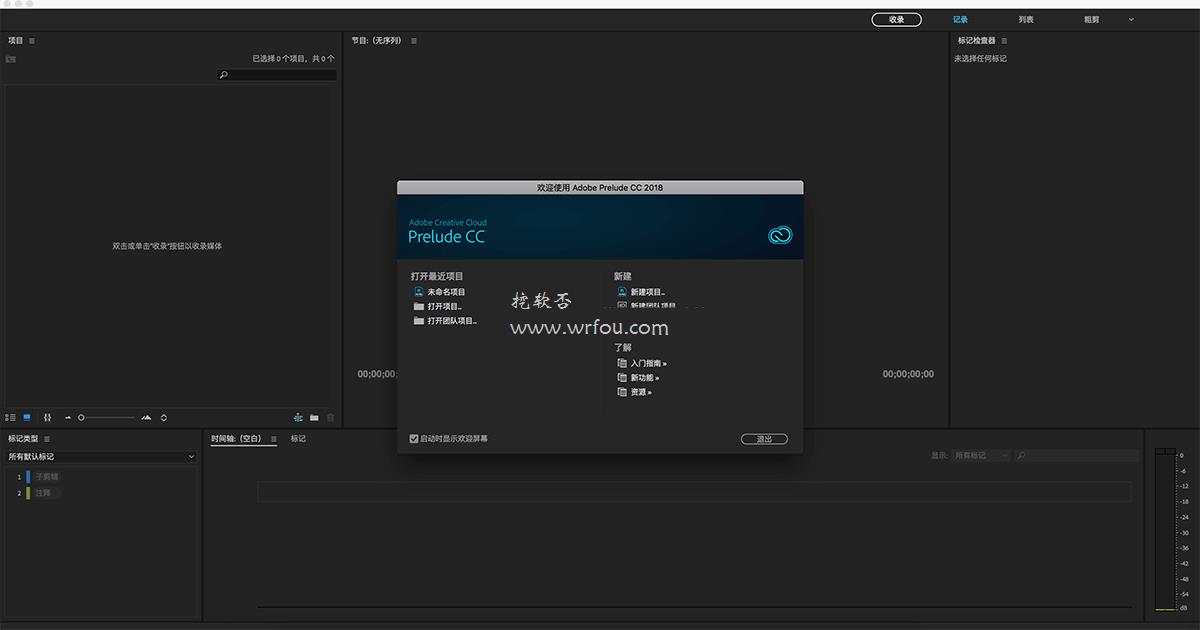Image resolution: width=1200 pixels, height=630 pixels.
Task: Open the recent project 未命名项目
Action: [x=446, y=292]
